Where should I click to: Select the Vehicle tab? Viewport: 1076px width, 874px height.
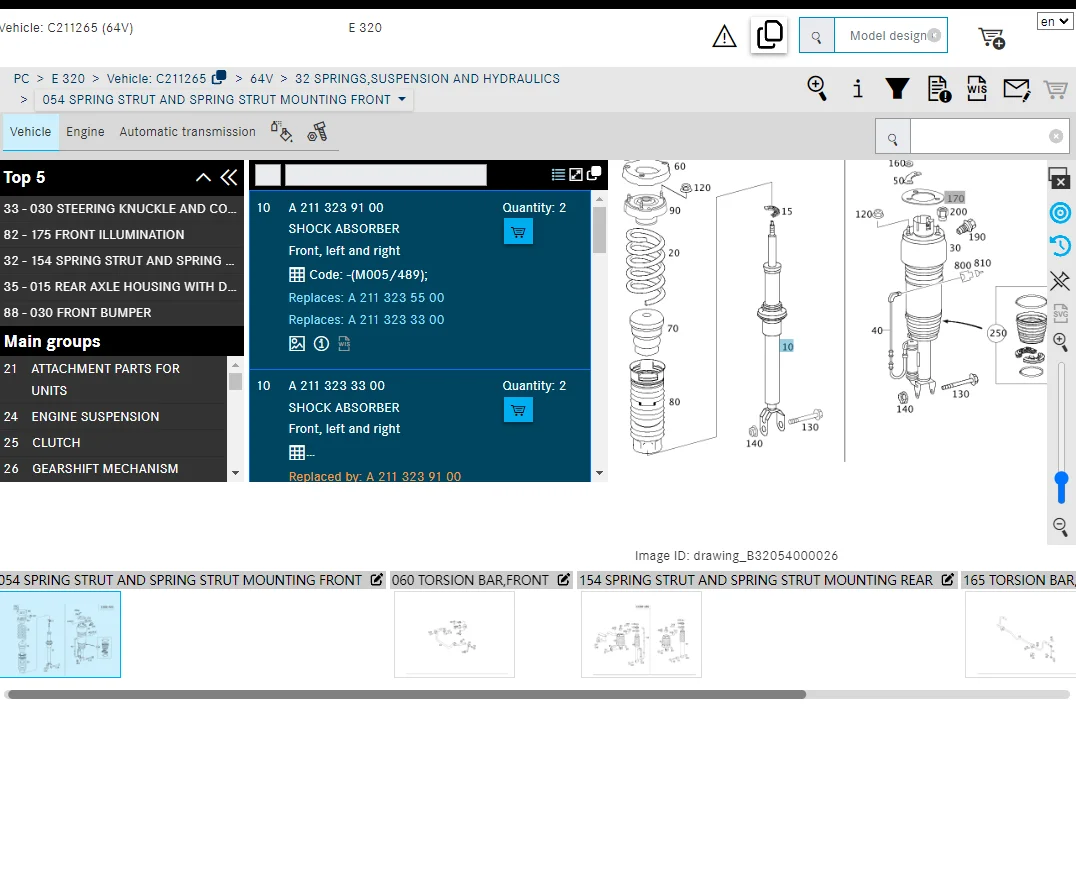point(30,132)
